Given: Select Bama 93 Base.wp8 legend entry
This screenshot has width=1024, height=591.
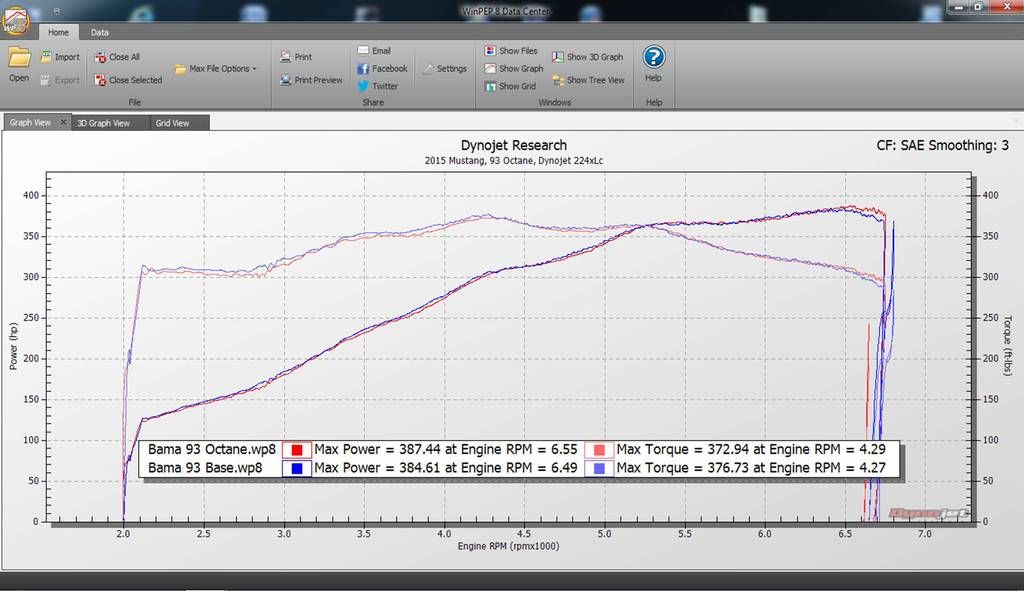Looking at the screenshot, I should 205,468.
